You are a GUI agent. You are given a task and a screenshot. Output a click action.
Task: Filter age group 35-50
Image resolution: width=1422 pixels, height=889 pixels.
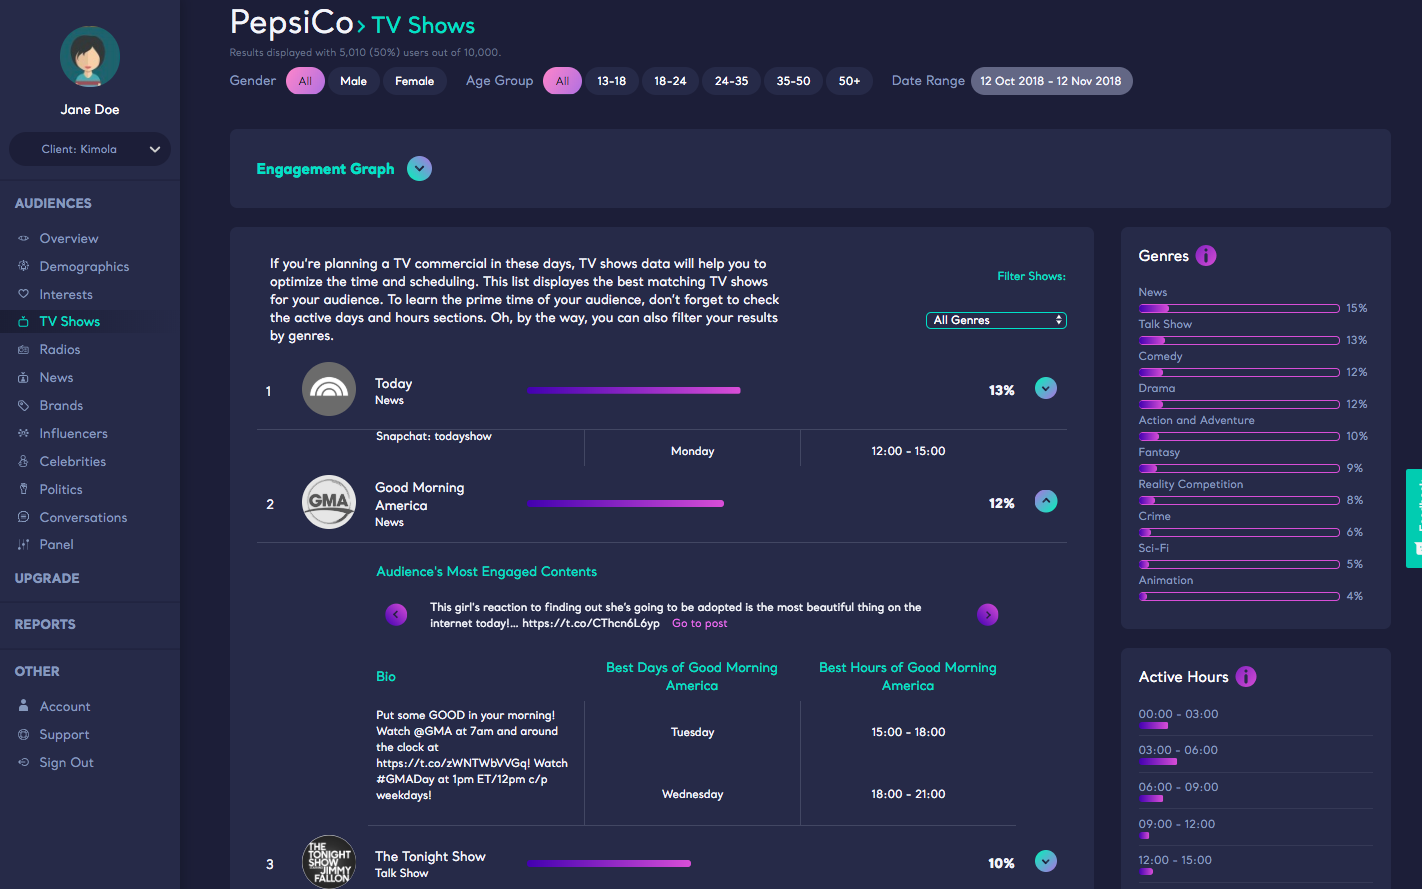[x=794, y=81]
